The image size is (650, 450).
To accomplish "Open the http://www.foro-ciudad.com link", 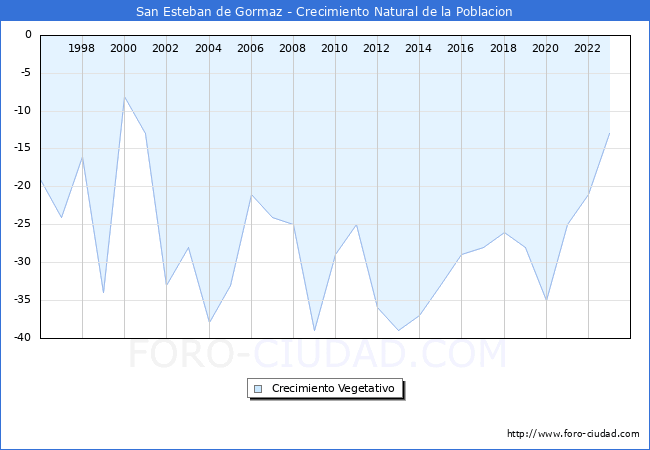I will (x=573, y=434).
